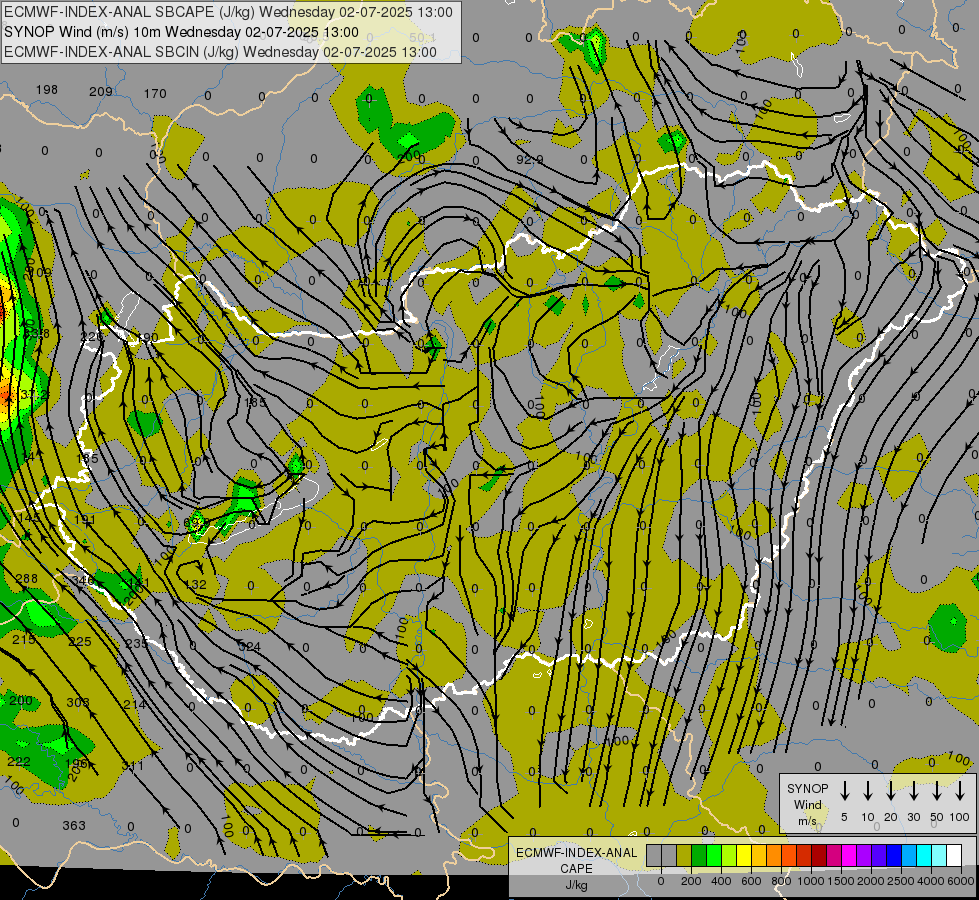Screen dimensions: 979x900
Task: Click the 'SYNOP Wind m/s' legend label
Action: [807, 804]
